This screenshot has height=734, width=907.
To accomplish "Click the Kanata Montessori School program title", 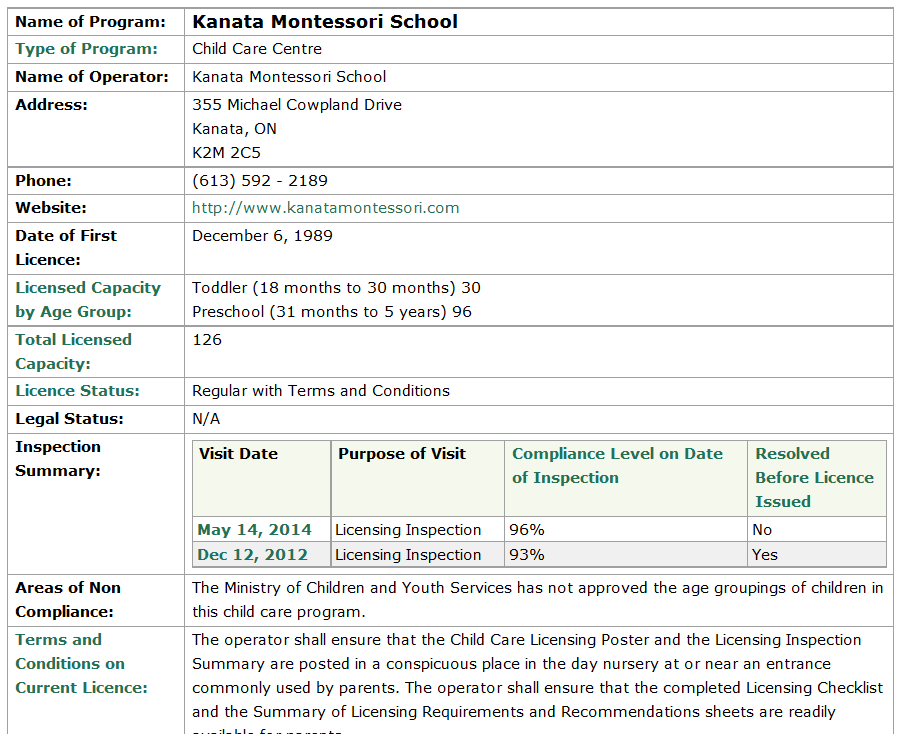I will coord(324,21).
